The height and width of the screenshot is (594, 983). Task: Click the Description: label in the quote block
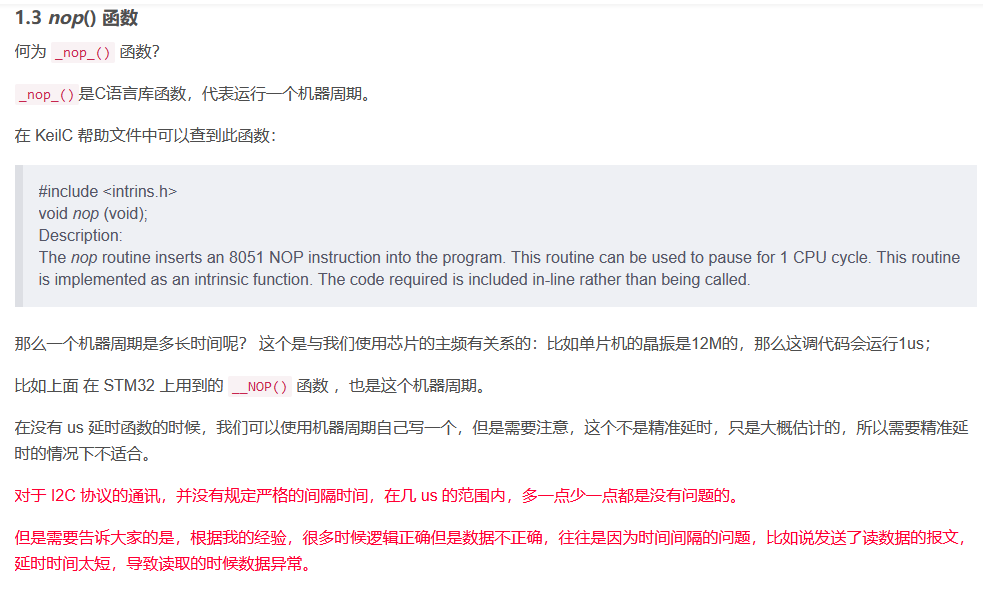(80, 235)
